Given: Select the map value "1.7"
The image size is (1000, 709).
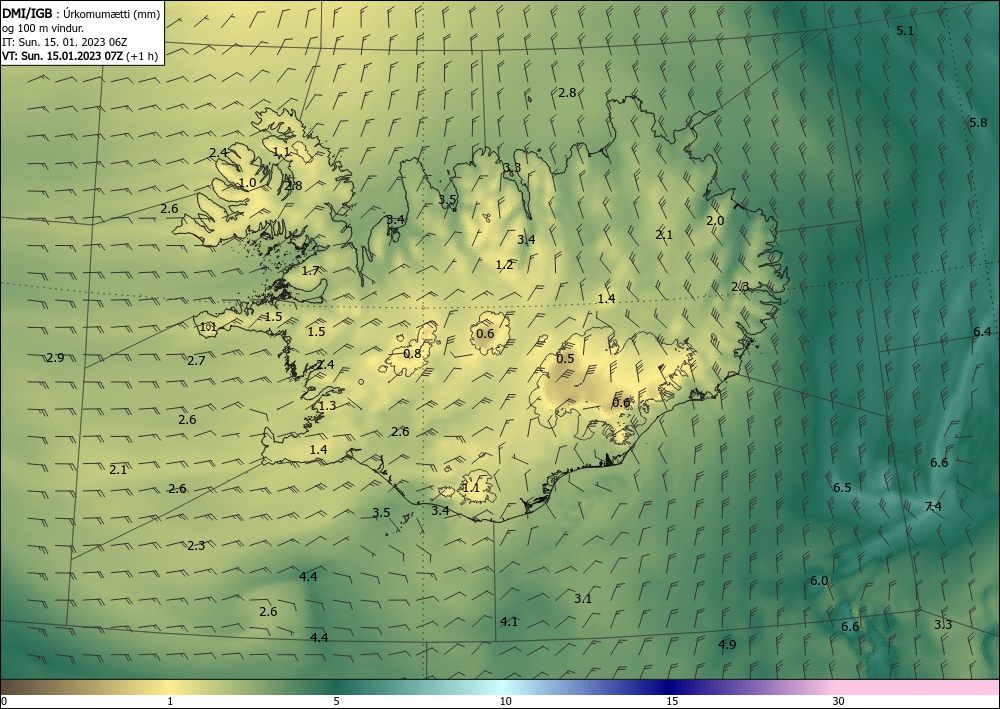Looking at the screenshot, I should click(x=310, y=270).
